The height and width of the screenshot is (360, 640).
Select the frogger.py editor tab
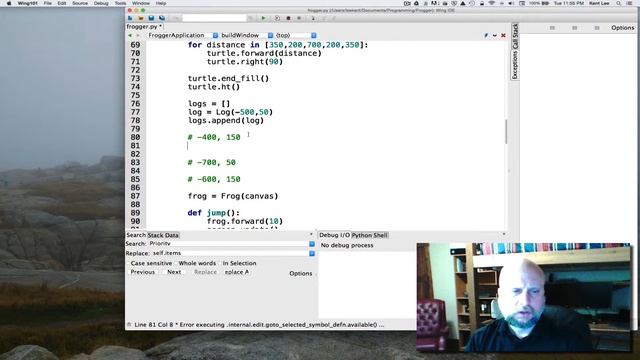point(144,27)
